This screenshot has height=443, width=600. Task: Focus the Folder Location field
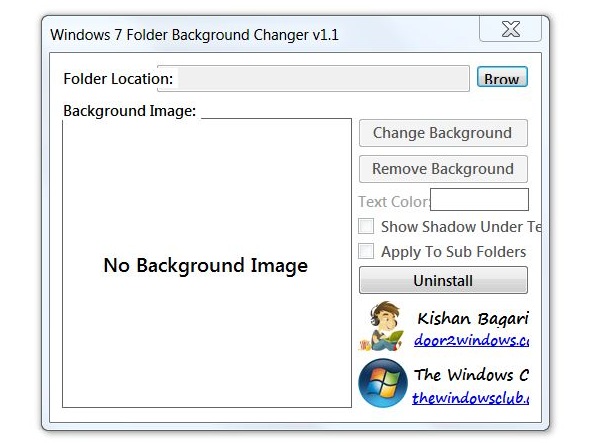(x=313, y=78)
